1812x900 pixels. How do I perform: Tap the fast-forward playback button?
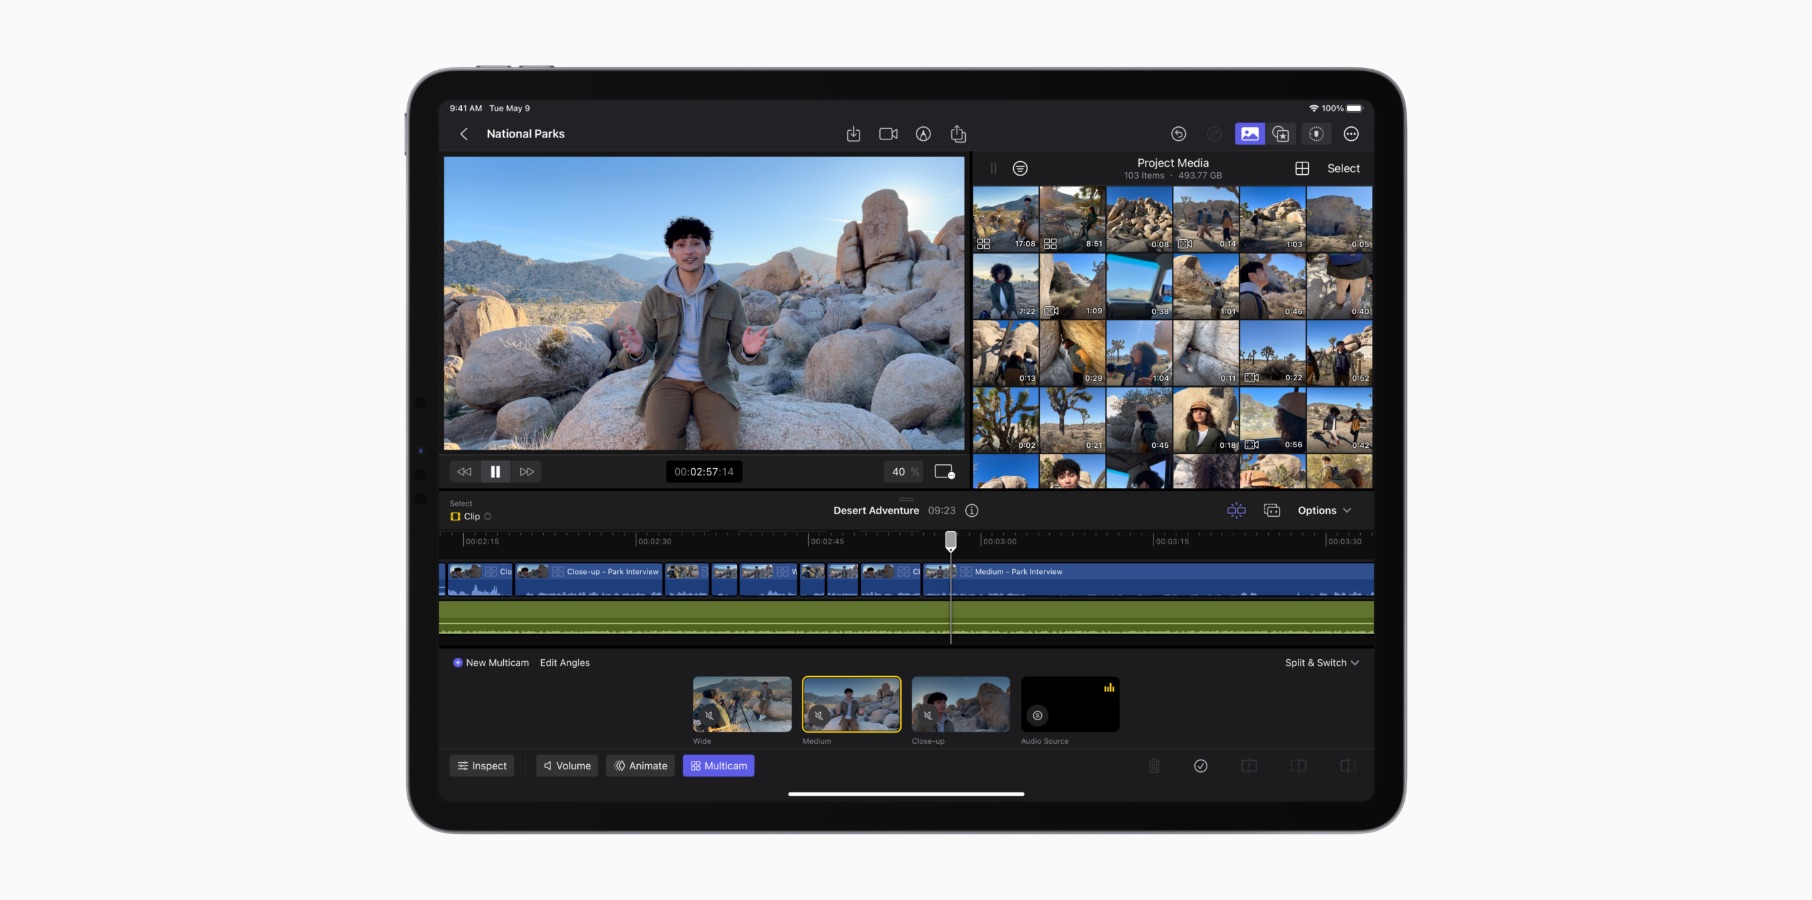pyautogui.click(x=527, y=472)
